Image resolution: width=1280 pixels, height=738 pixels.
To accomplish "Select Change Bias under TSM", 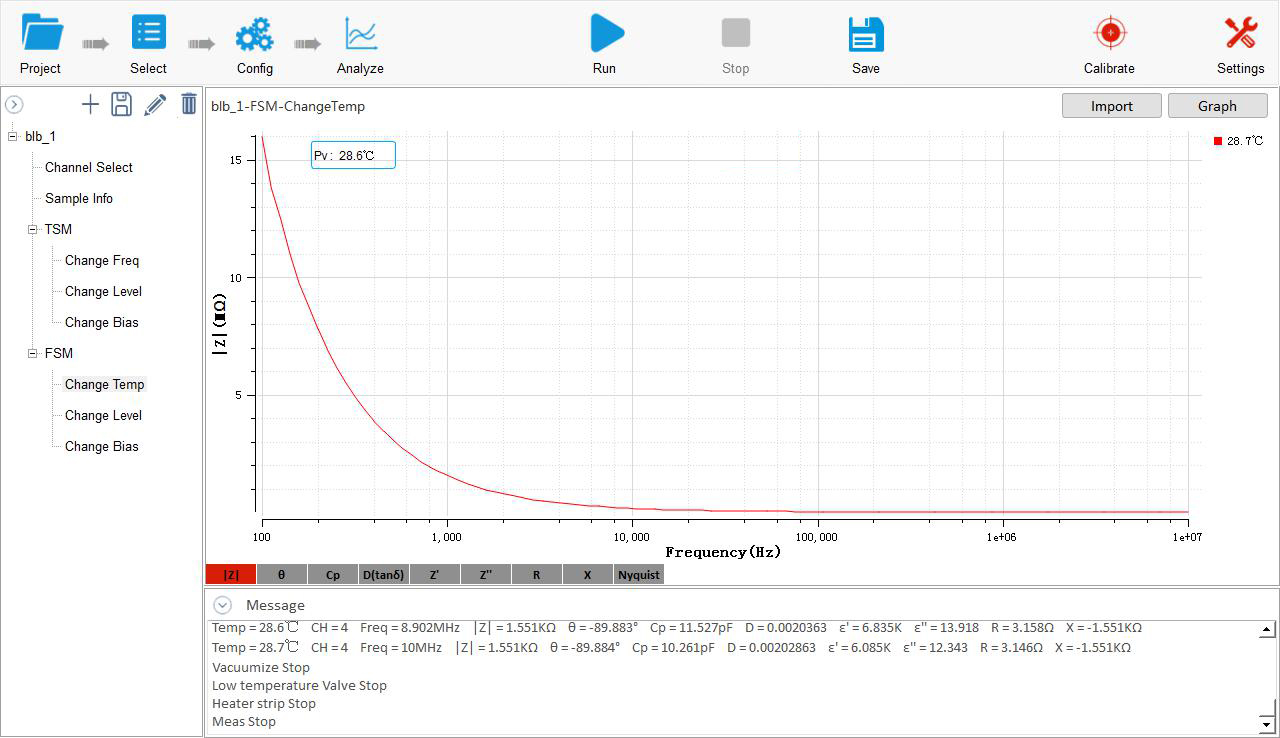I will coord(102,322).
